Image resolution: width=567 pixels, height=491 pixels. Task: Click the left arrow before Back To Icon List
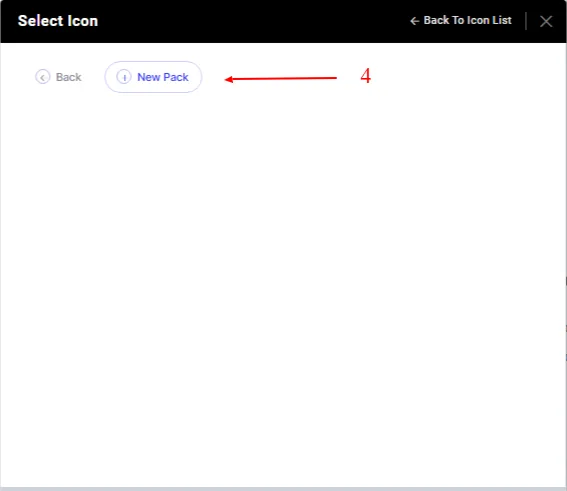[x=414, y=21]
